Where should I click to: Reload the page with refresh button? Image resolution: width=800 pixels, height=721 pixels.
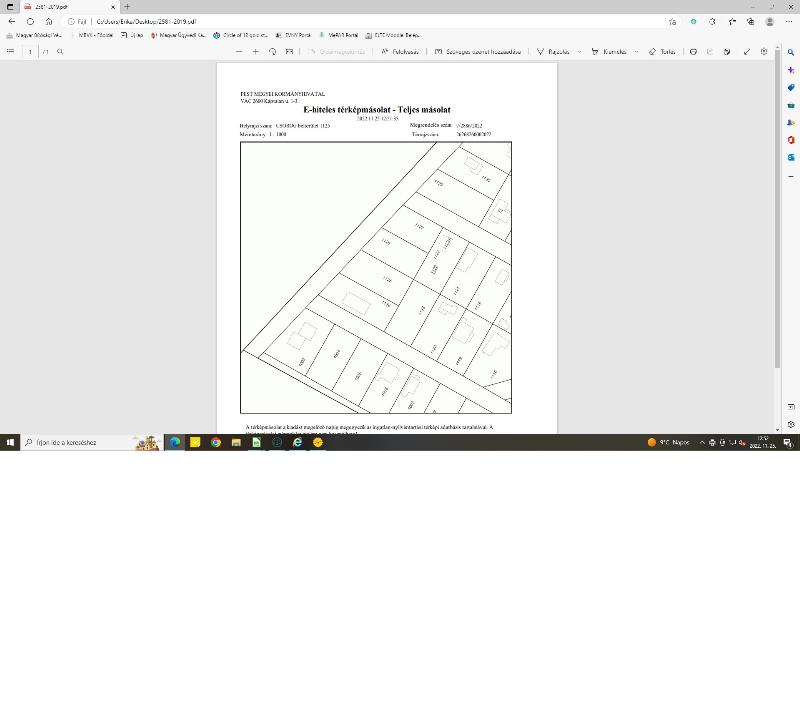pos(30,21)
